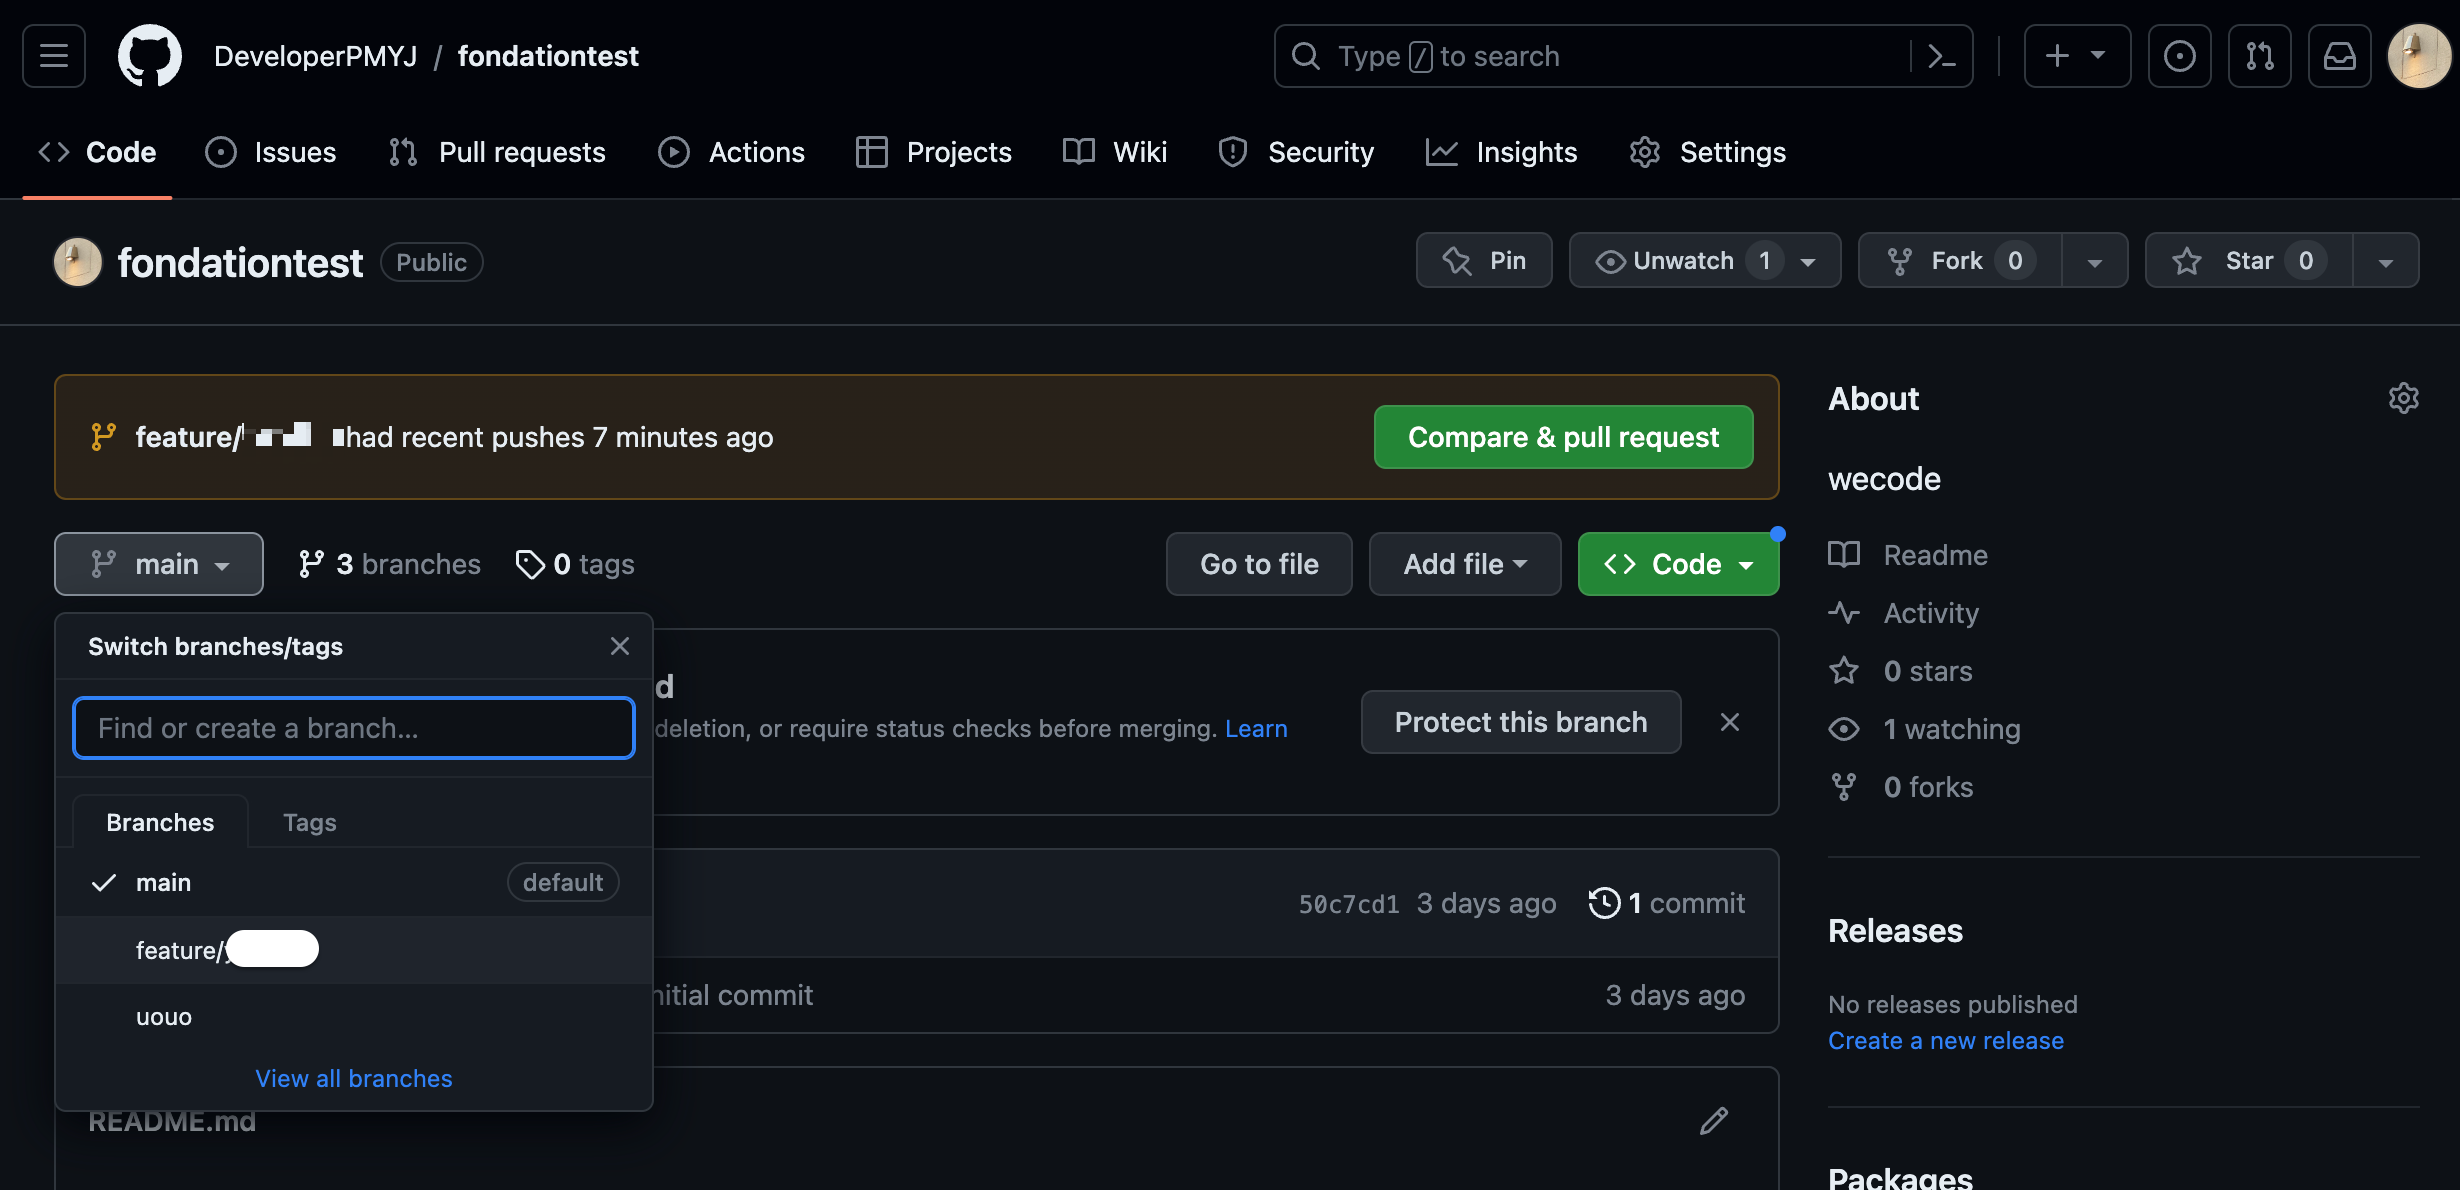
Task: Focus the Find or create a branch field
Action: click(x=353, y=728)
